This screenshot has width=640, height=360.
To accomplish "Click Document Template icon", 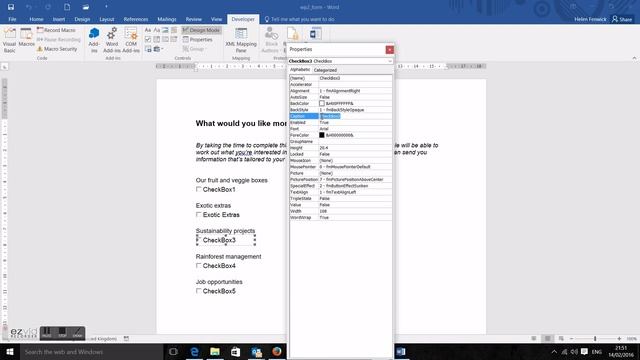I will point(315,34).
